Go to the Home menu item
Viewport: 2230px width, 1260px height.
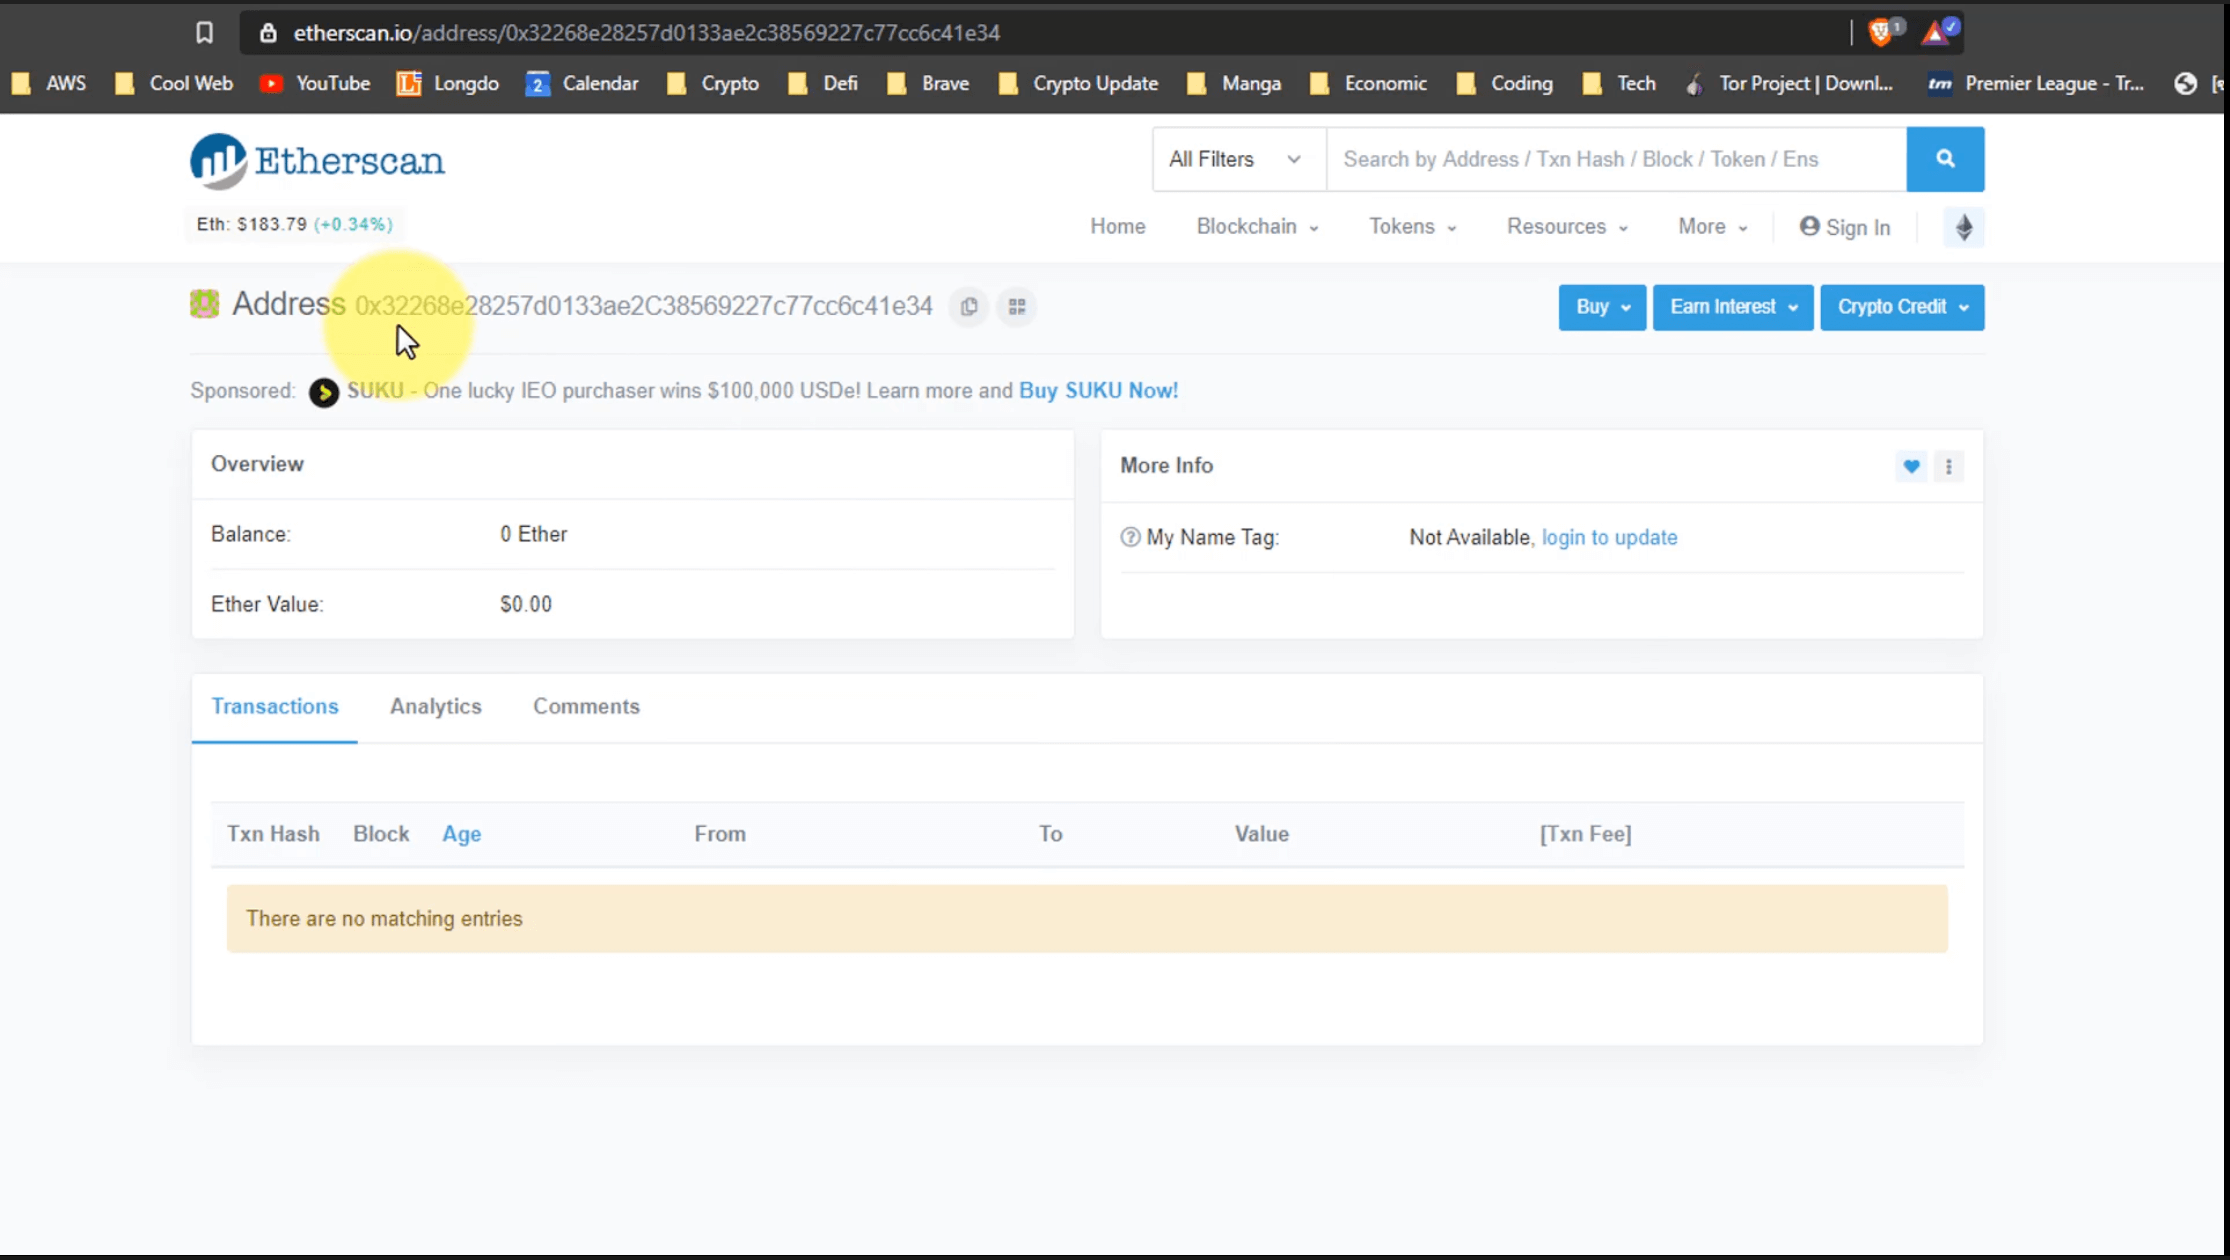(1117, 227)
